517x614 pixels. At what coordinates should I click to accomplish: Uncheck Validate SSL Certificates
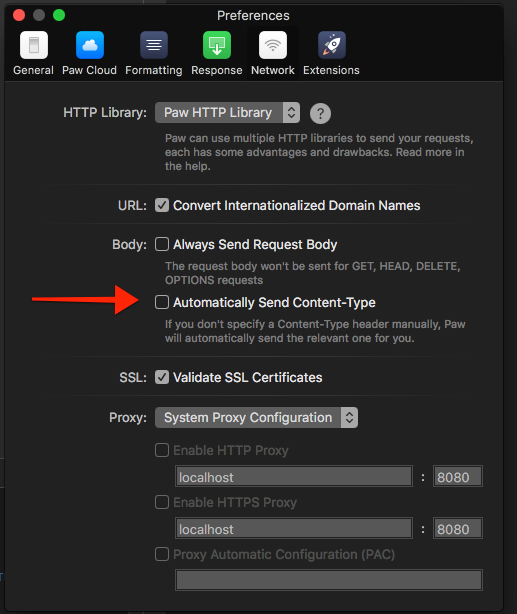pyautogui.click(x=162, y=377)
